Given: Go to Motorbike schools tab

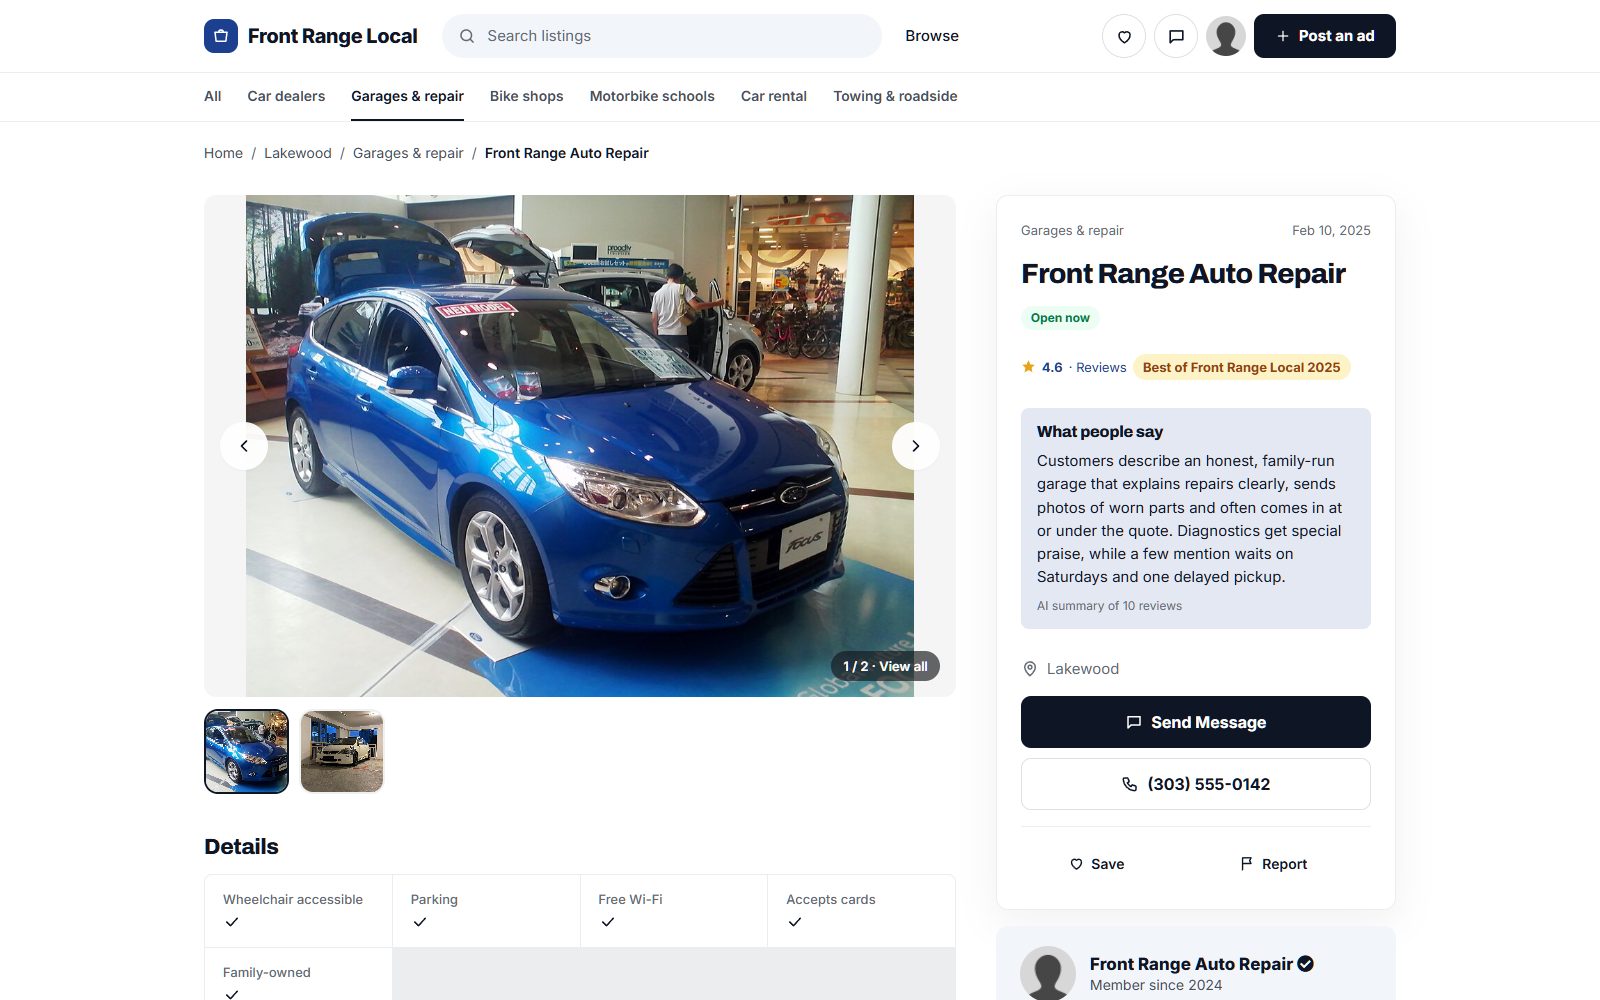Looking at the screenshot, I should point(652,96).
